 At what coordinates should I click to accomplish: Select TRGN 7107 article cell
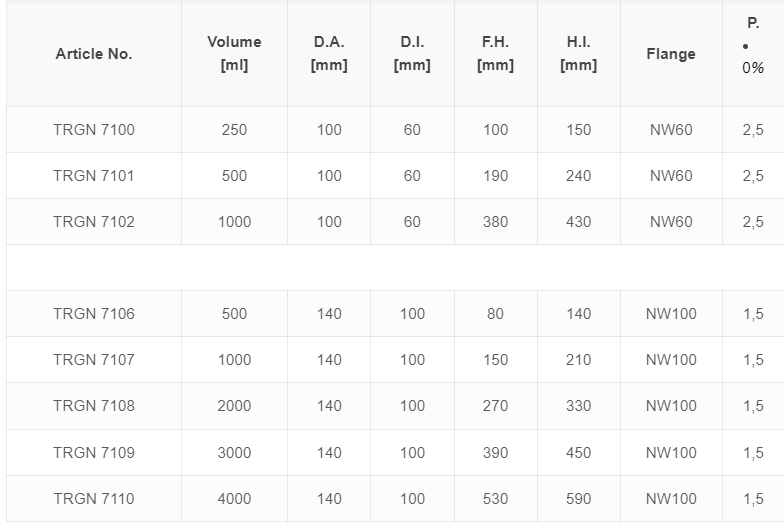tap(94, 360)
